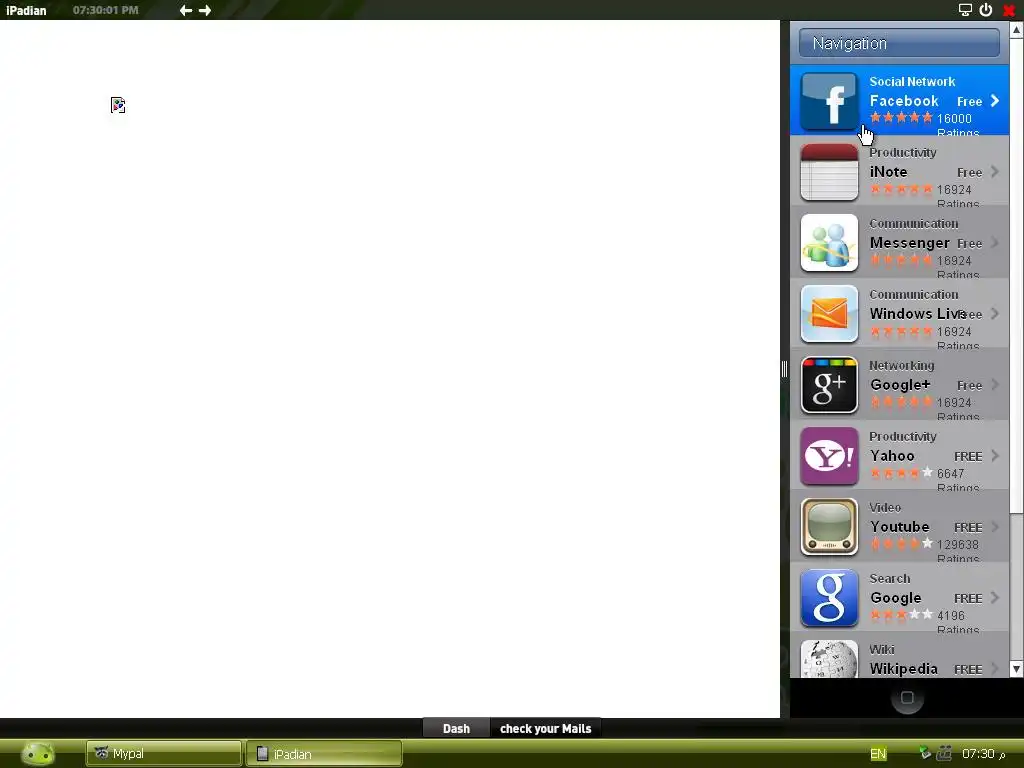
Task: Click the sidebar scrollbar up arrow
Action: pyautogui.click(x=1016, y=29)
